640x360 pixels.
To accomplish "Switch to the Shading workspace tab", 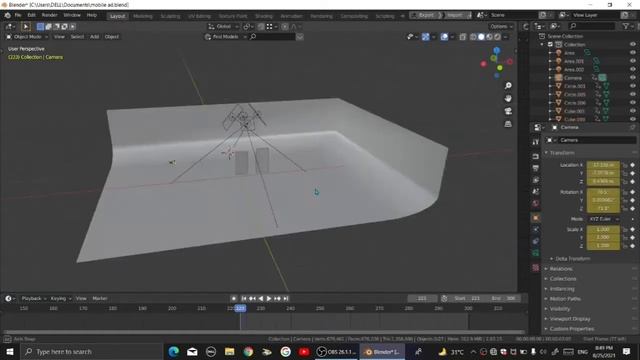I will 264,16.
